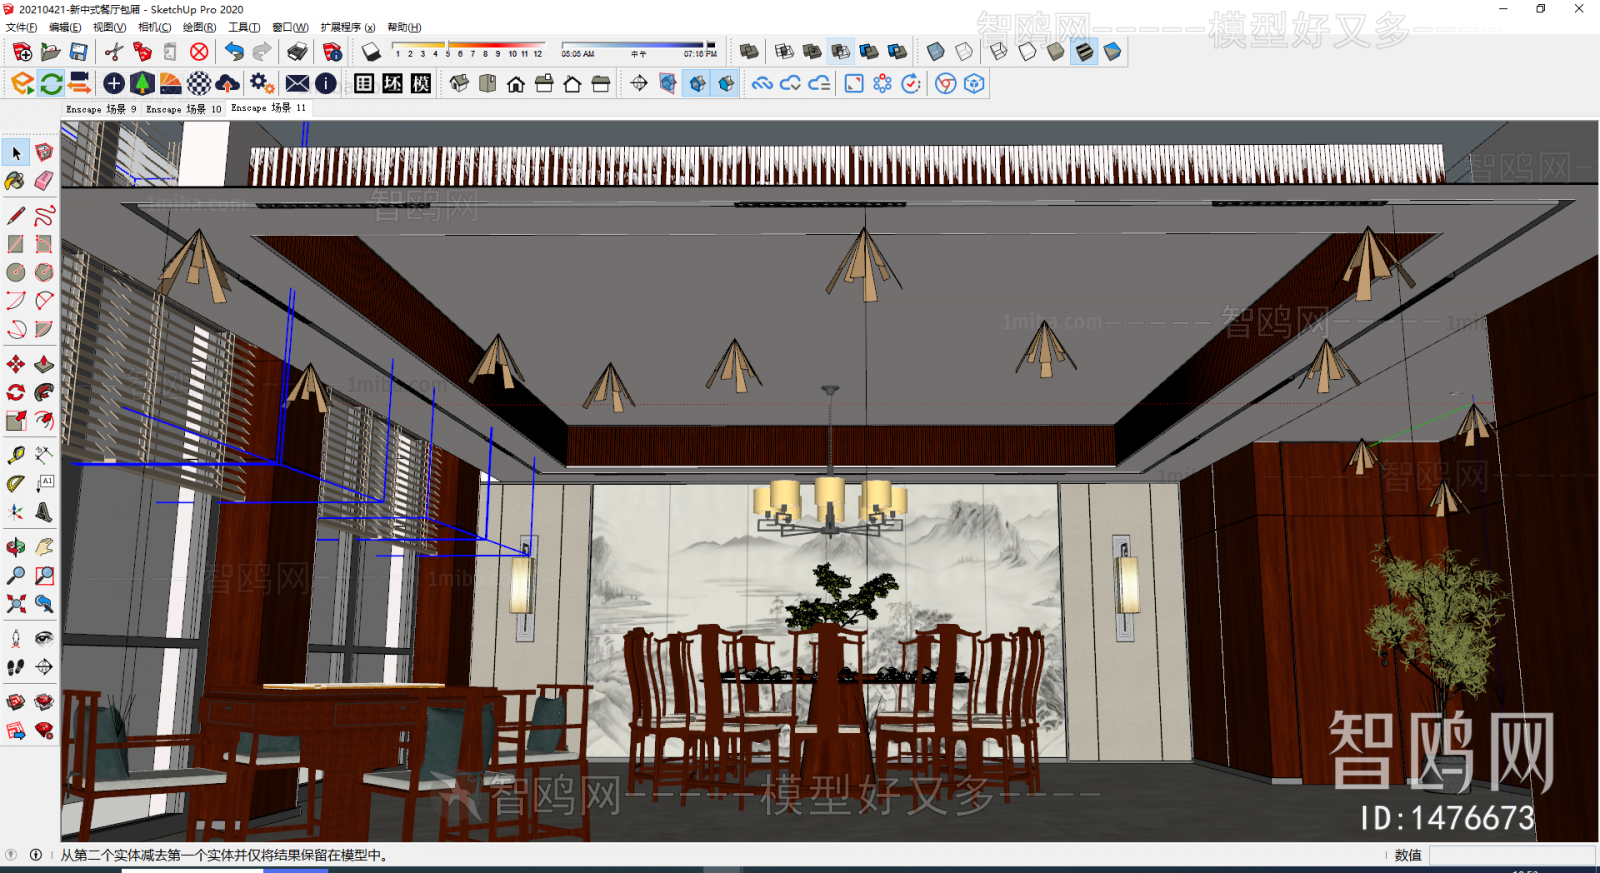The image size is (1600, 873).
Task: Save the model with floppy icon
Action: pyautogui.click(x=78, y=51)
